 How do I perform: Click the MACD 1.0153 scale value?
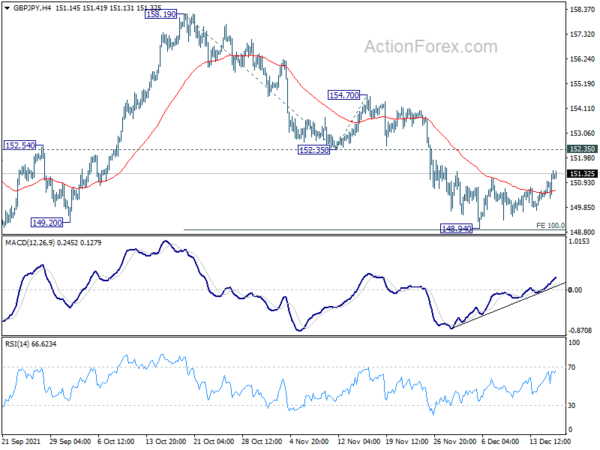pos(579,241)
